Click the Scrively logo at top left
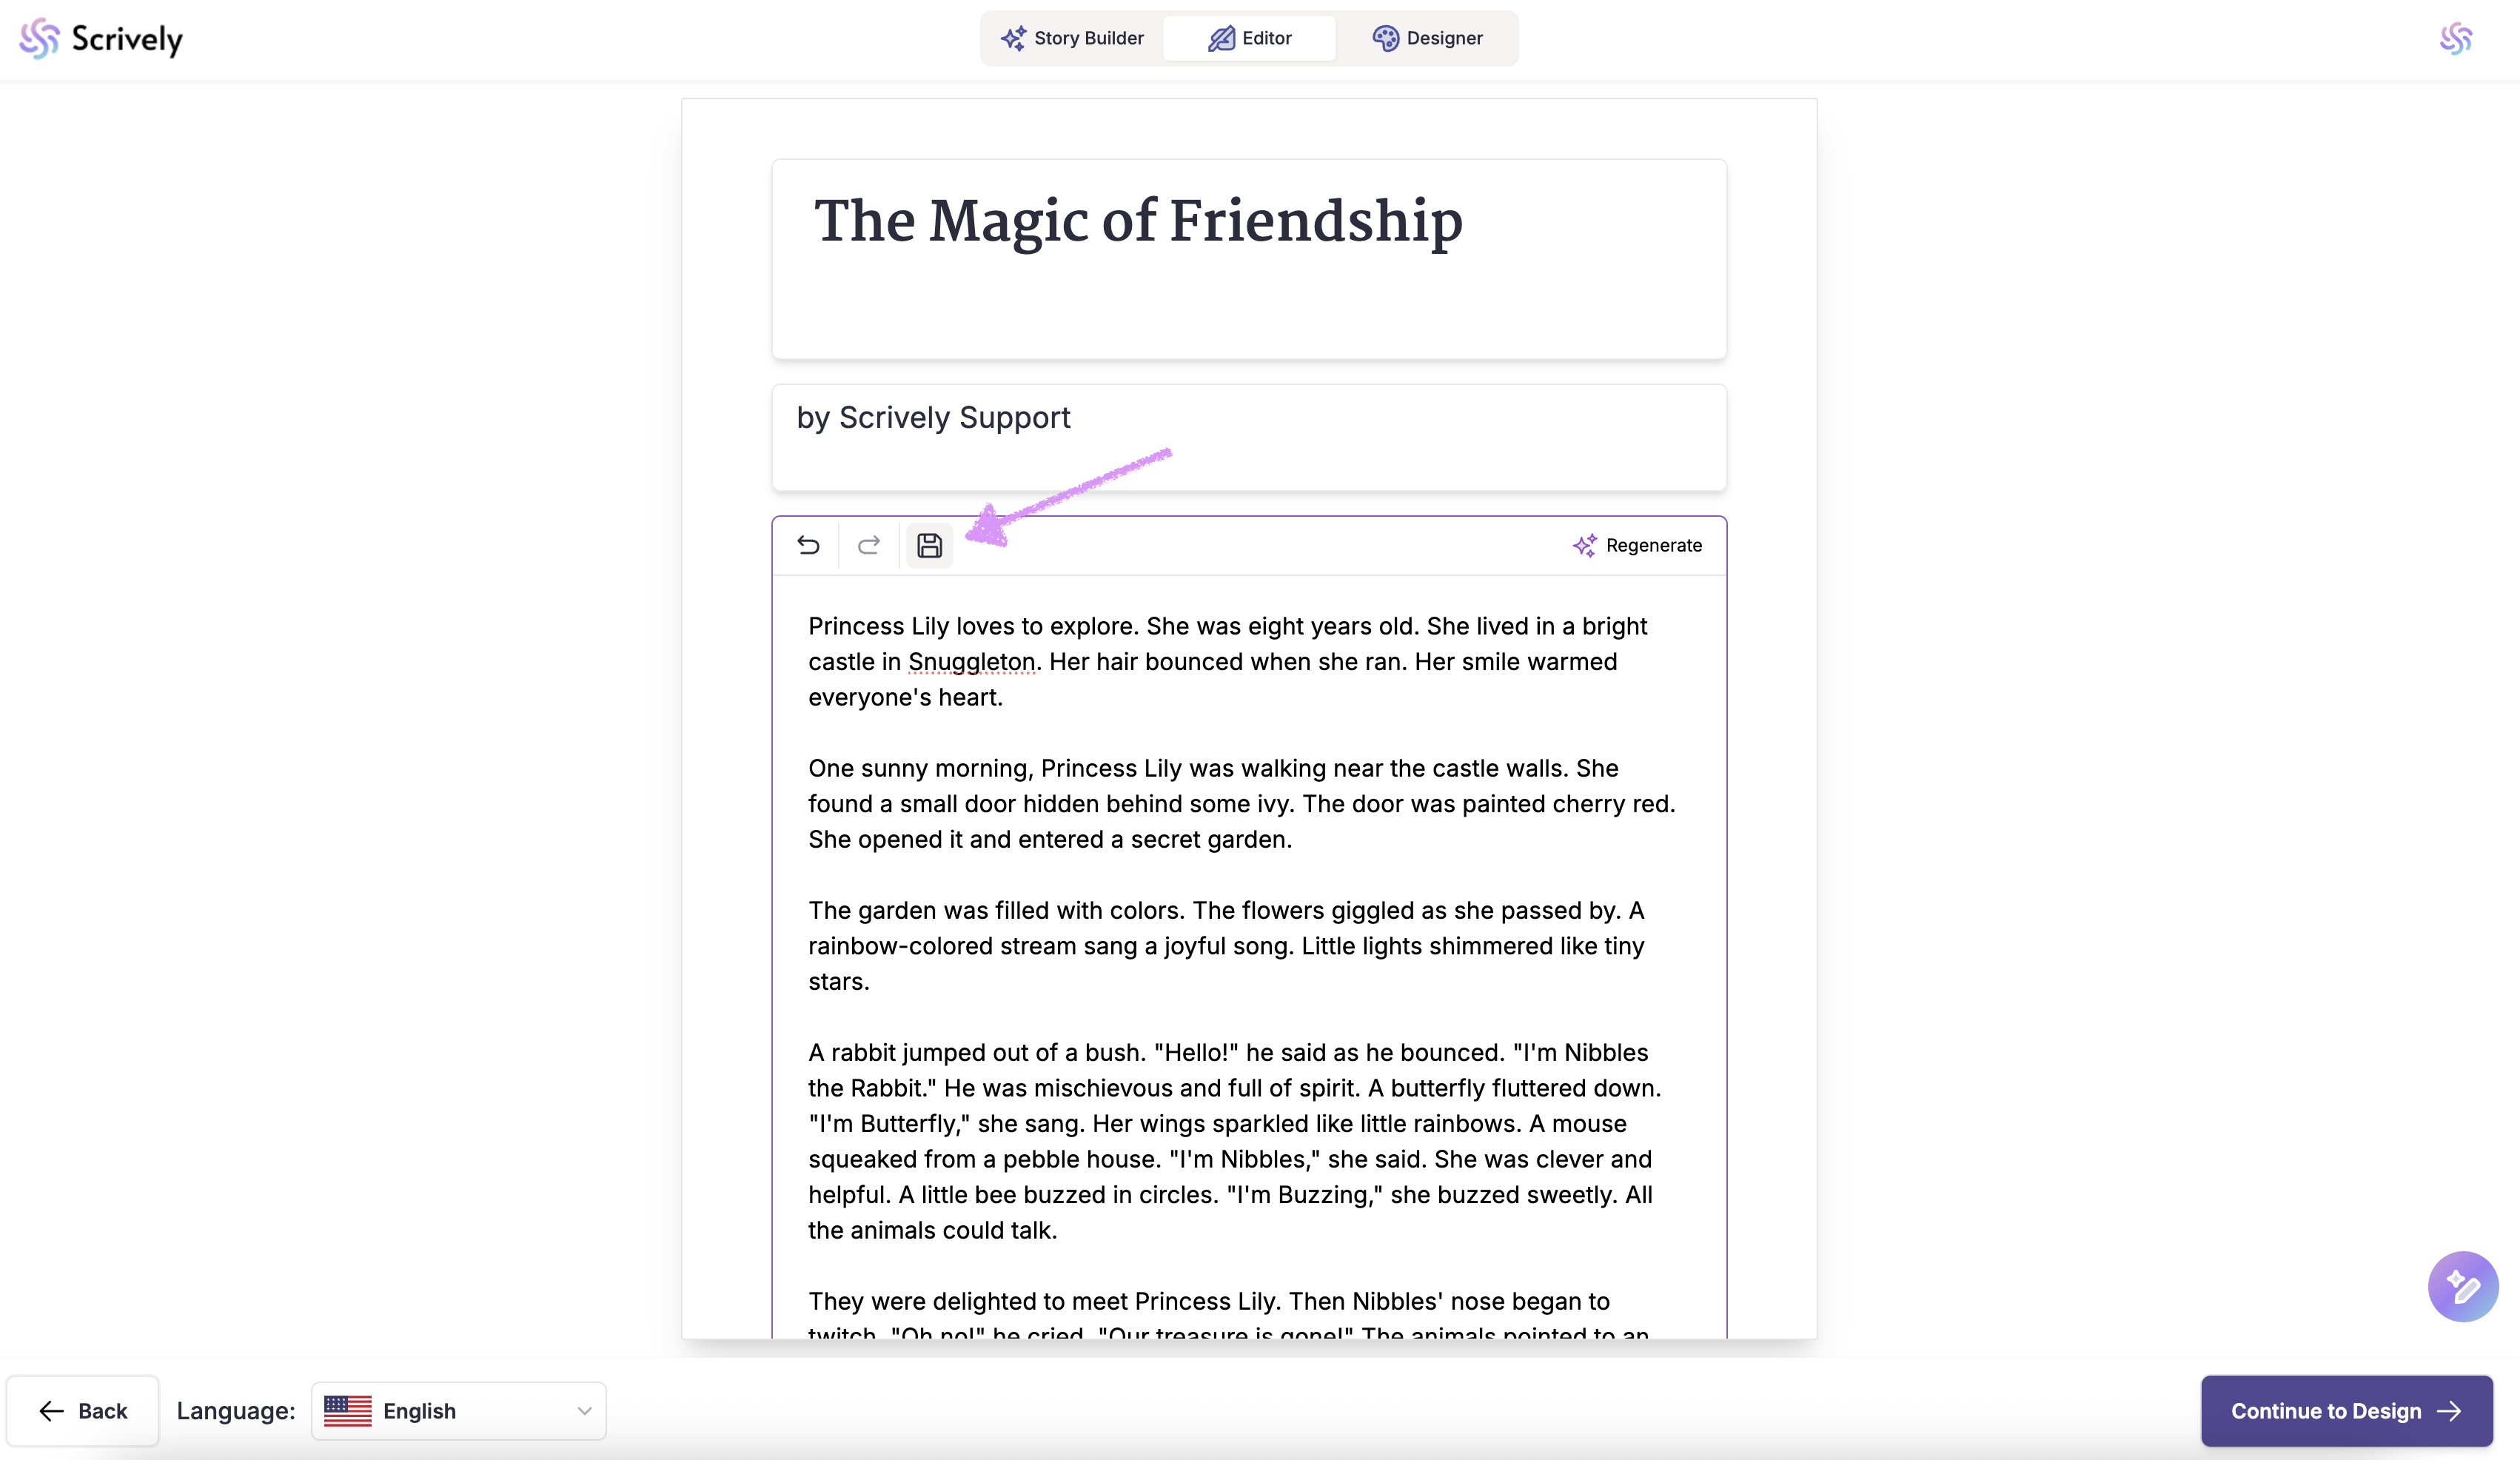 point(101,39)
